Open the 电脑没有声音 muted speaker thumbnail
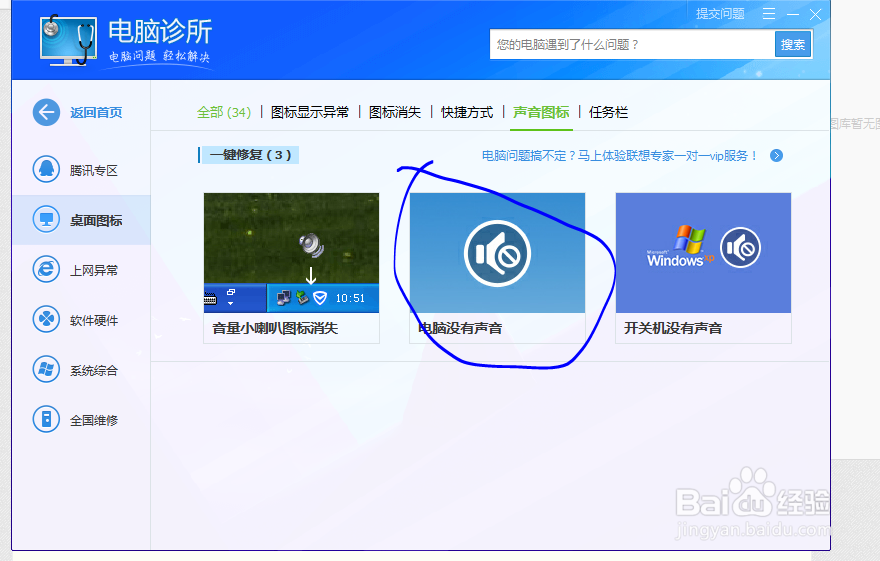Screen dimensions: 880x561 (497, 253)
